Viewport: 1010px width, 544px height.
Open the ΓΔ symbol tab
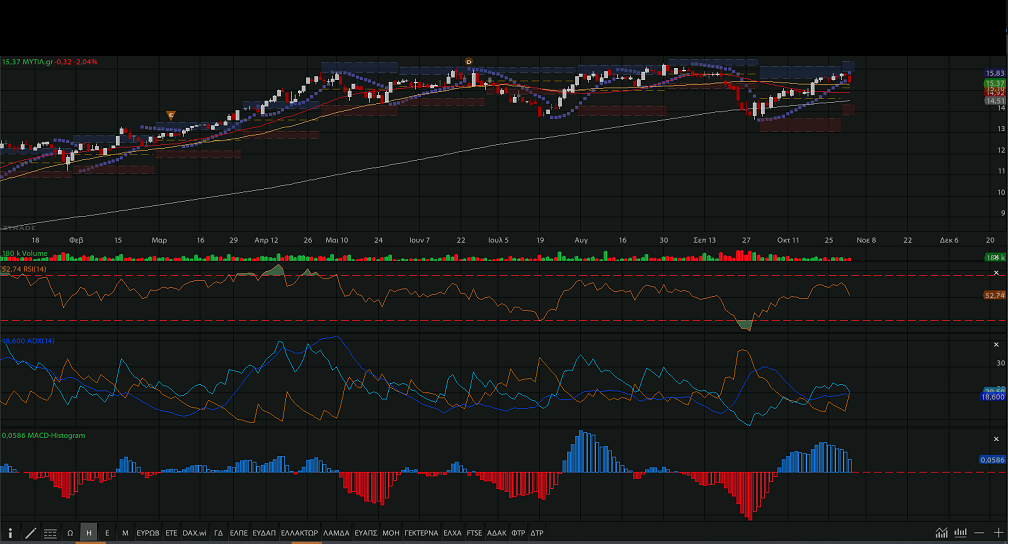(x=218, y=533)
